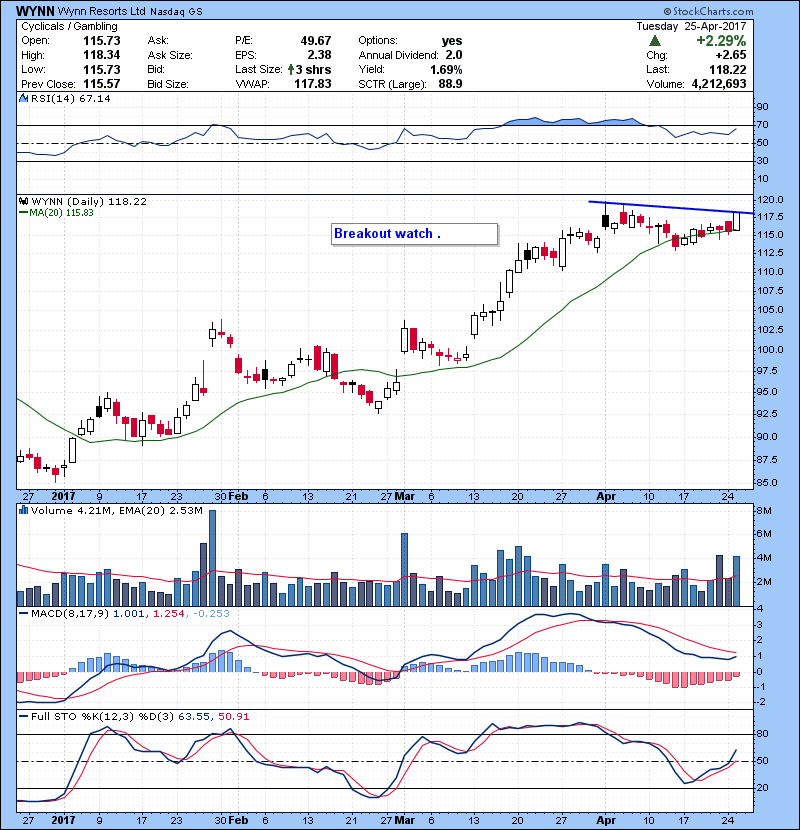This screenshot has height=830, width=800.
Task: Click Volume 4.21M, EMA(20) 2.53M label
Action: 116,511
